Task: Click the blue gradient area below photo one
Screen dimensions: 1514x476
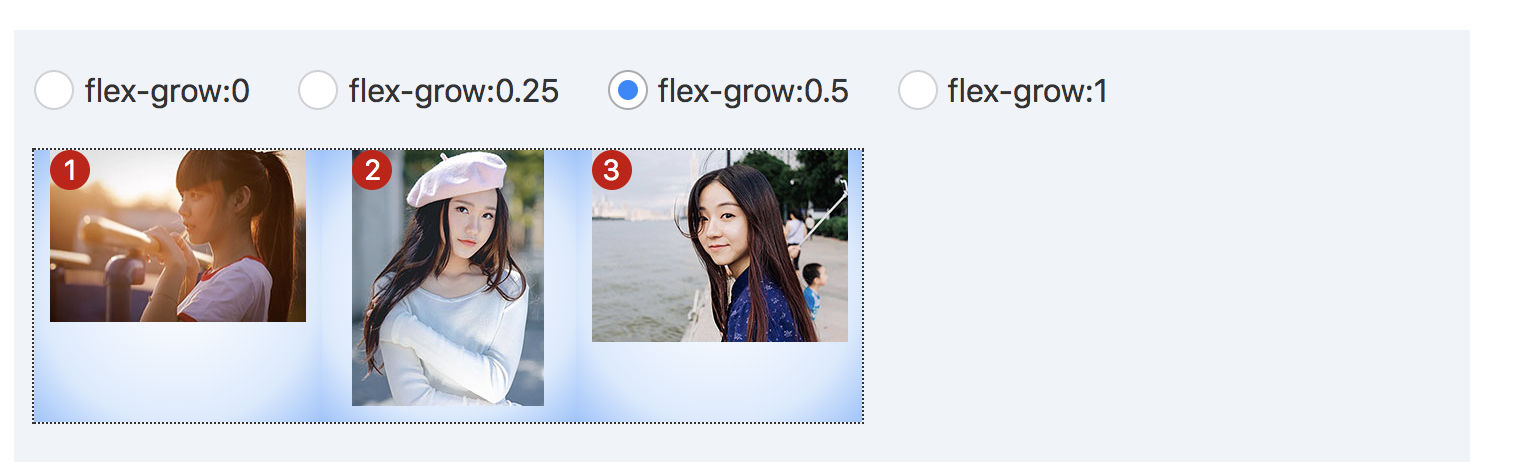Action: click(x=178, y=372)
